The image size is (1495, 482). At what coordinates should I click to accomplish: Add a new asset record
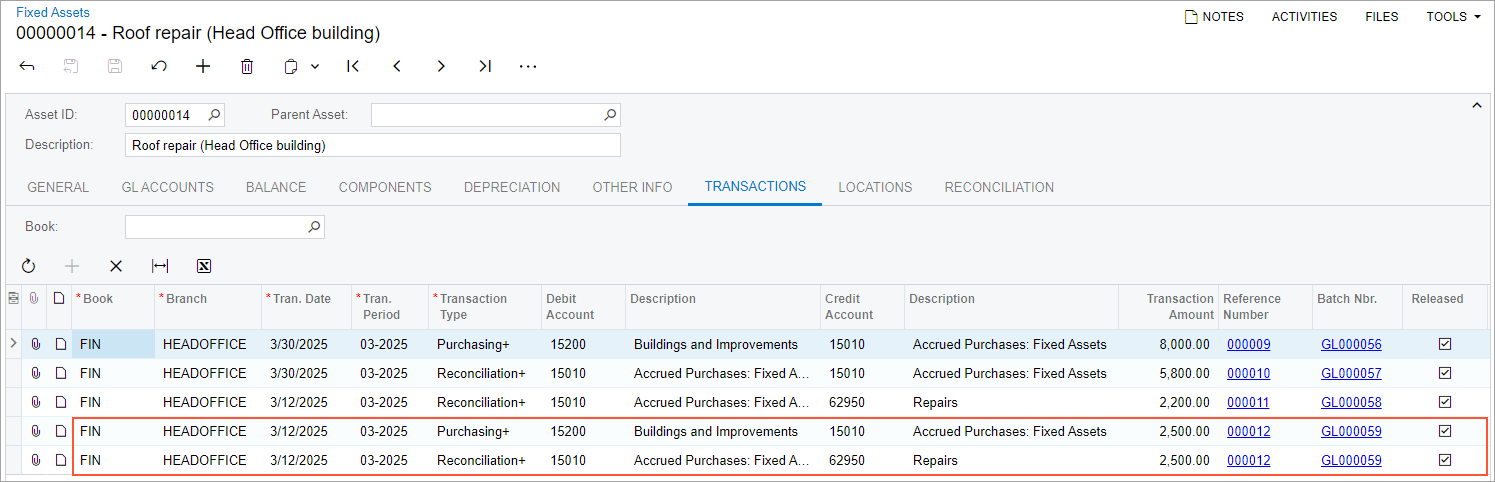point(203,67)
